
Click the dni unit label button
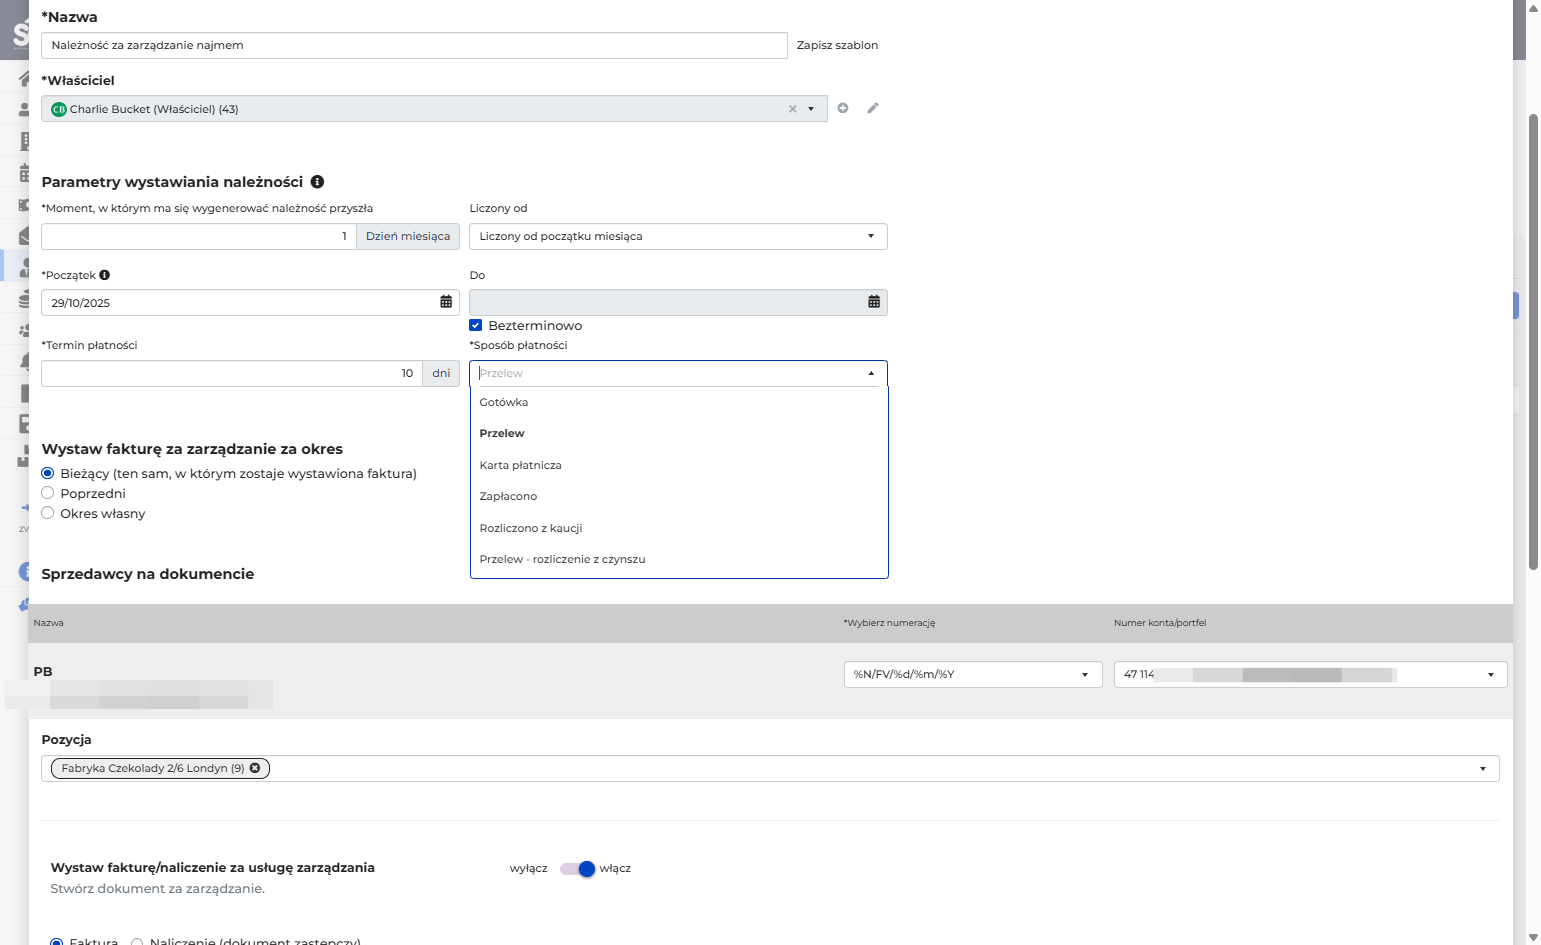441,373
